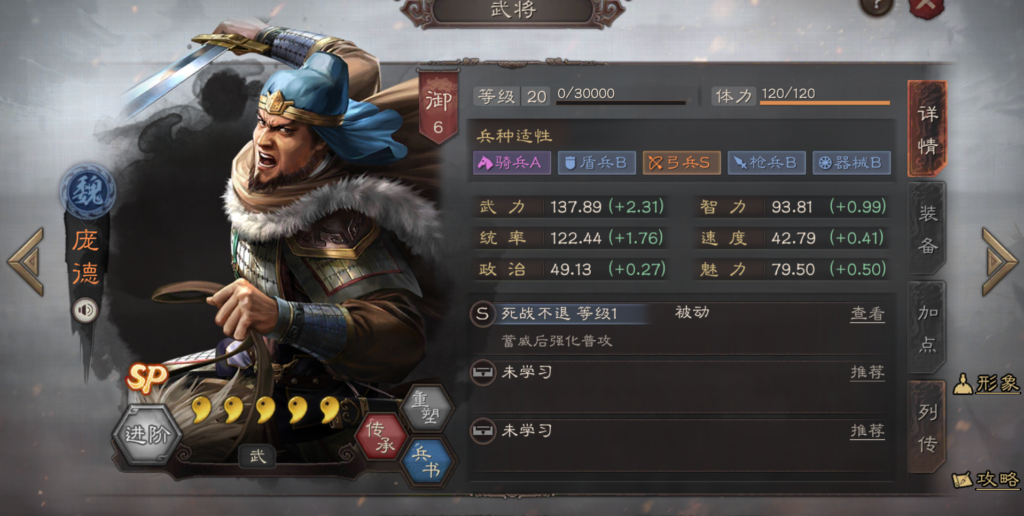1024x516 pixels.
Task: Open the 形象 appearance link
Action: pos(987,384)
